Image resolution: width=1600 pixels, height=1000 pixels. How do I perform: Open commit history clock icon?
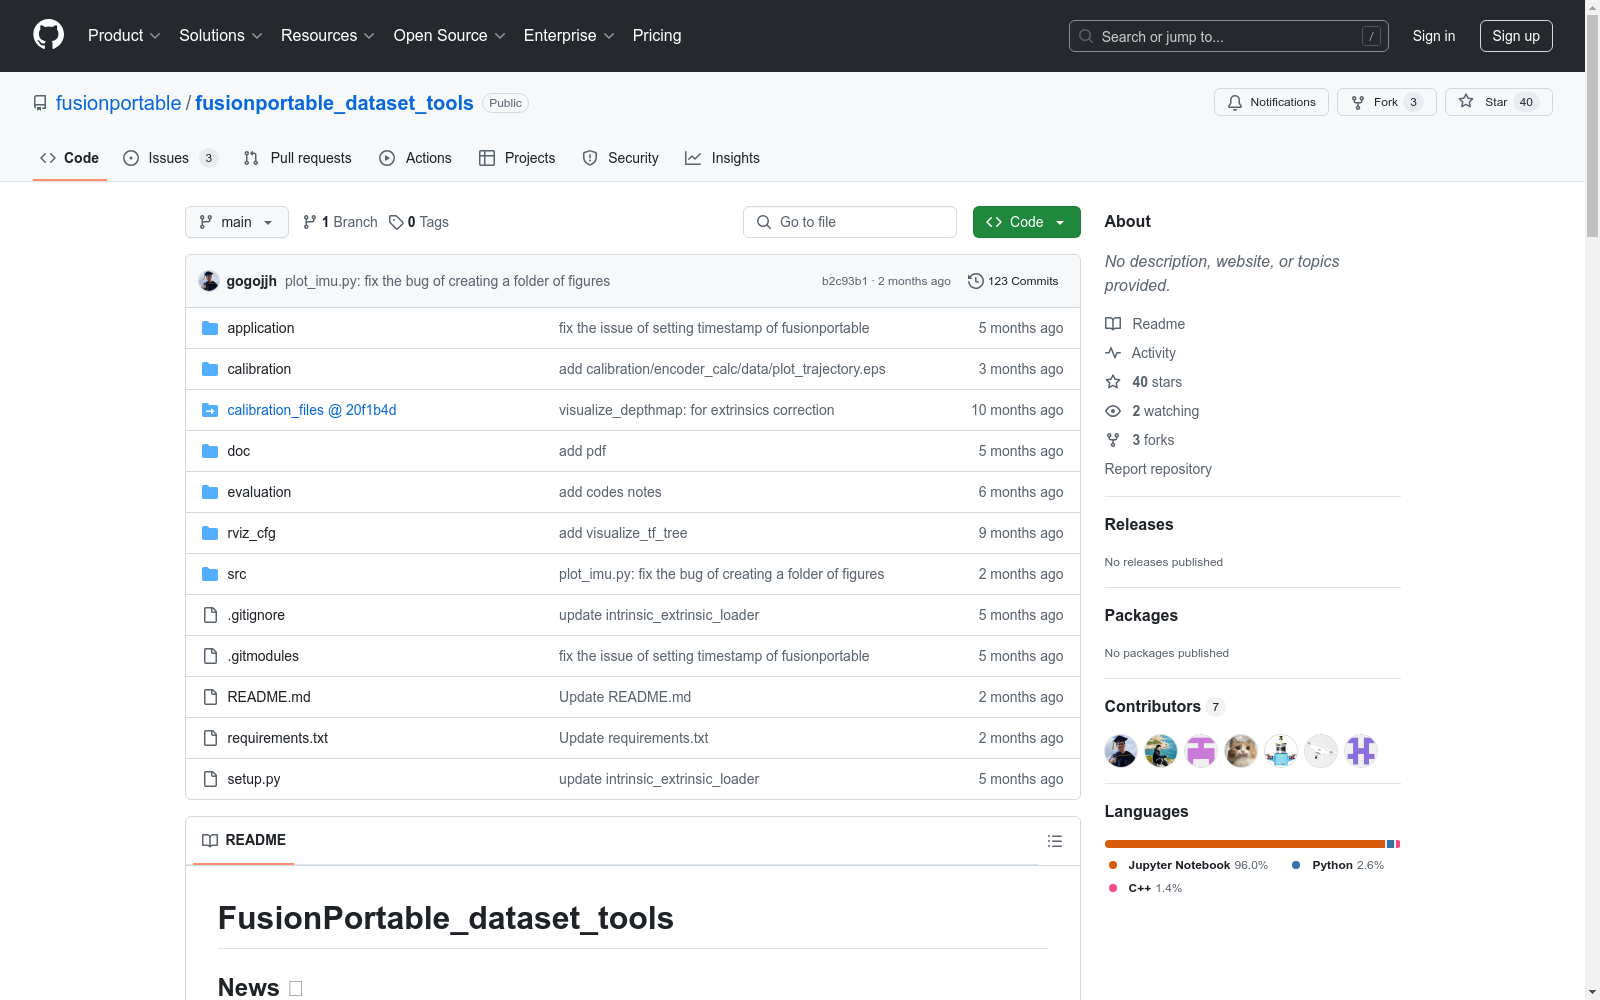point(976,281)
